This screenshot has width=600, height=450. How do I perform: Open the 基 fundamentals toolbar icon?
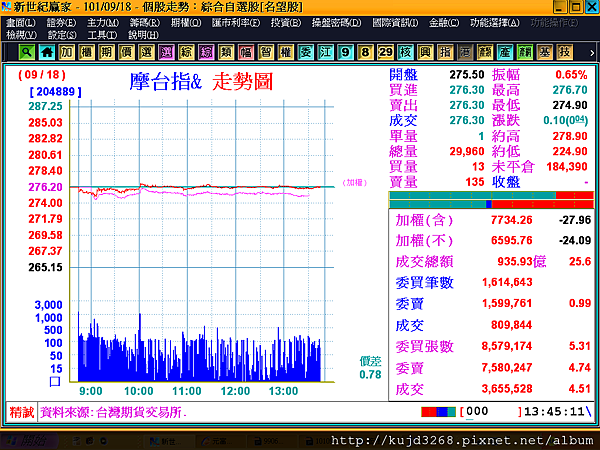click(545, 52)
